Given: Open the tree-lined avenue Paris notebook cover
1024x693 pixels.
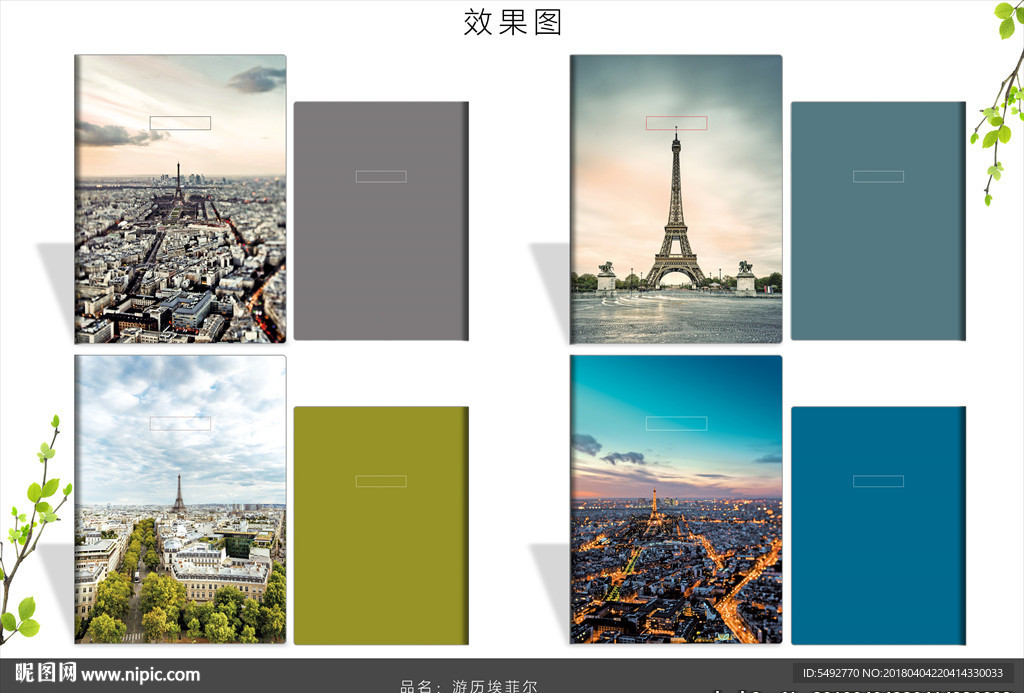Looking at the screenshot, I should pos(180,500).
